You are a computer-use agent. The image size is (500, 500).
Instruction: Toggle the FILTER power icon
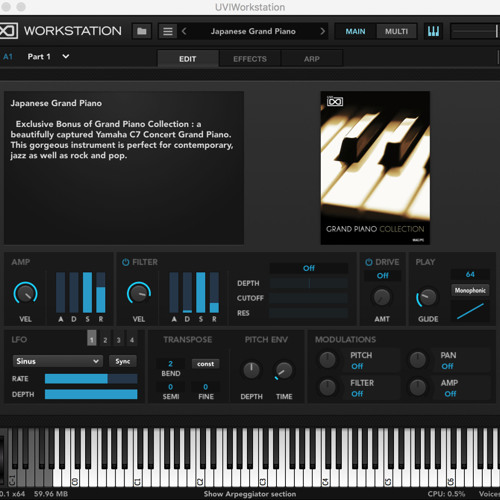[x=125, y=262]
